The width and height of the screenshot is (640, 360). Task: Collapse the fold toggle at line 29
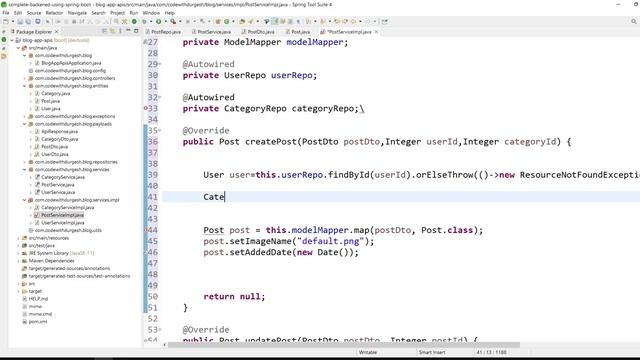click(x=160, y=64)
